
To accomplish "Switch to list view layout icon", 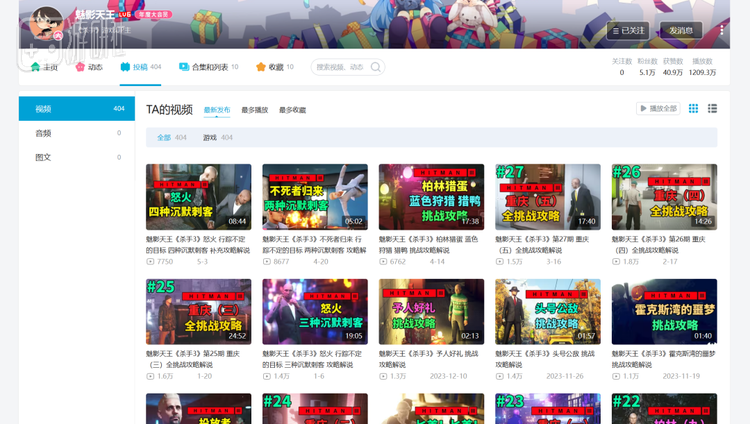I will 712,108.
